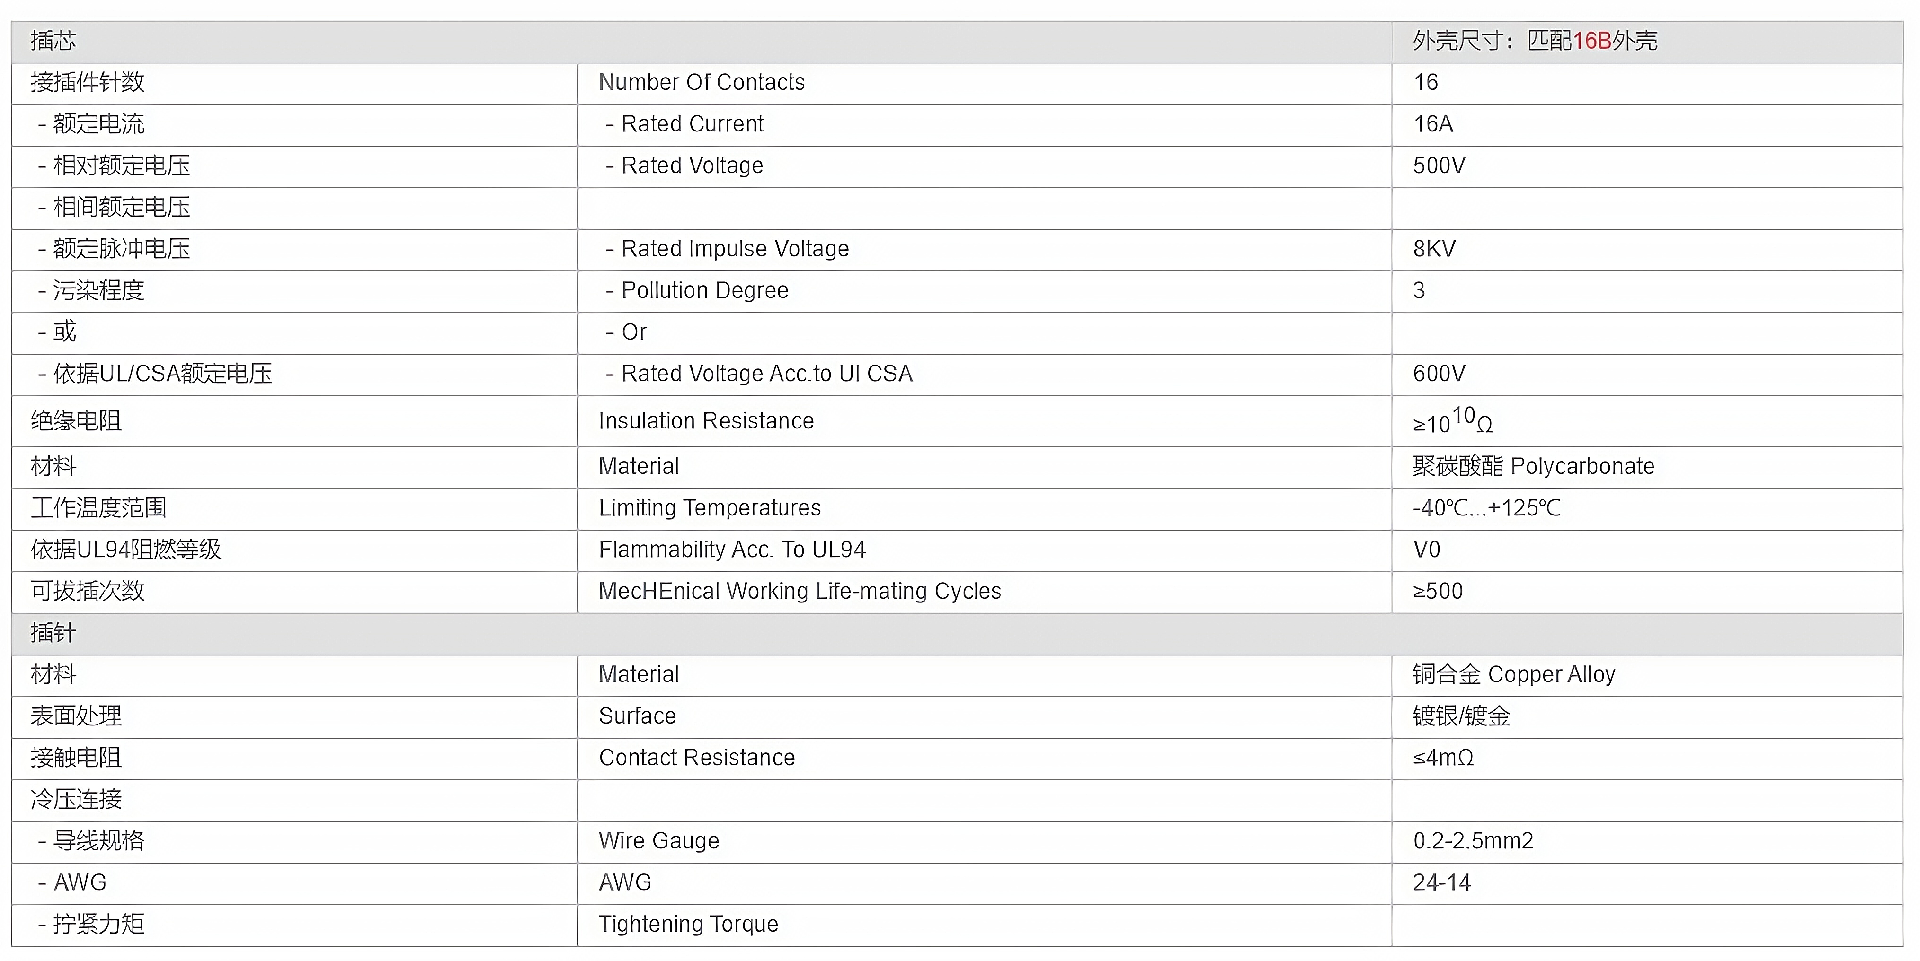This screenshot has height=961, width=1920.
Task: Select the '≥500' mating cycles value
Action: click(x=1438, y=591)
